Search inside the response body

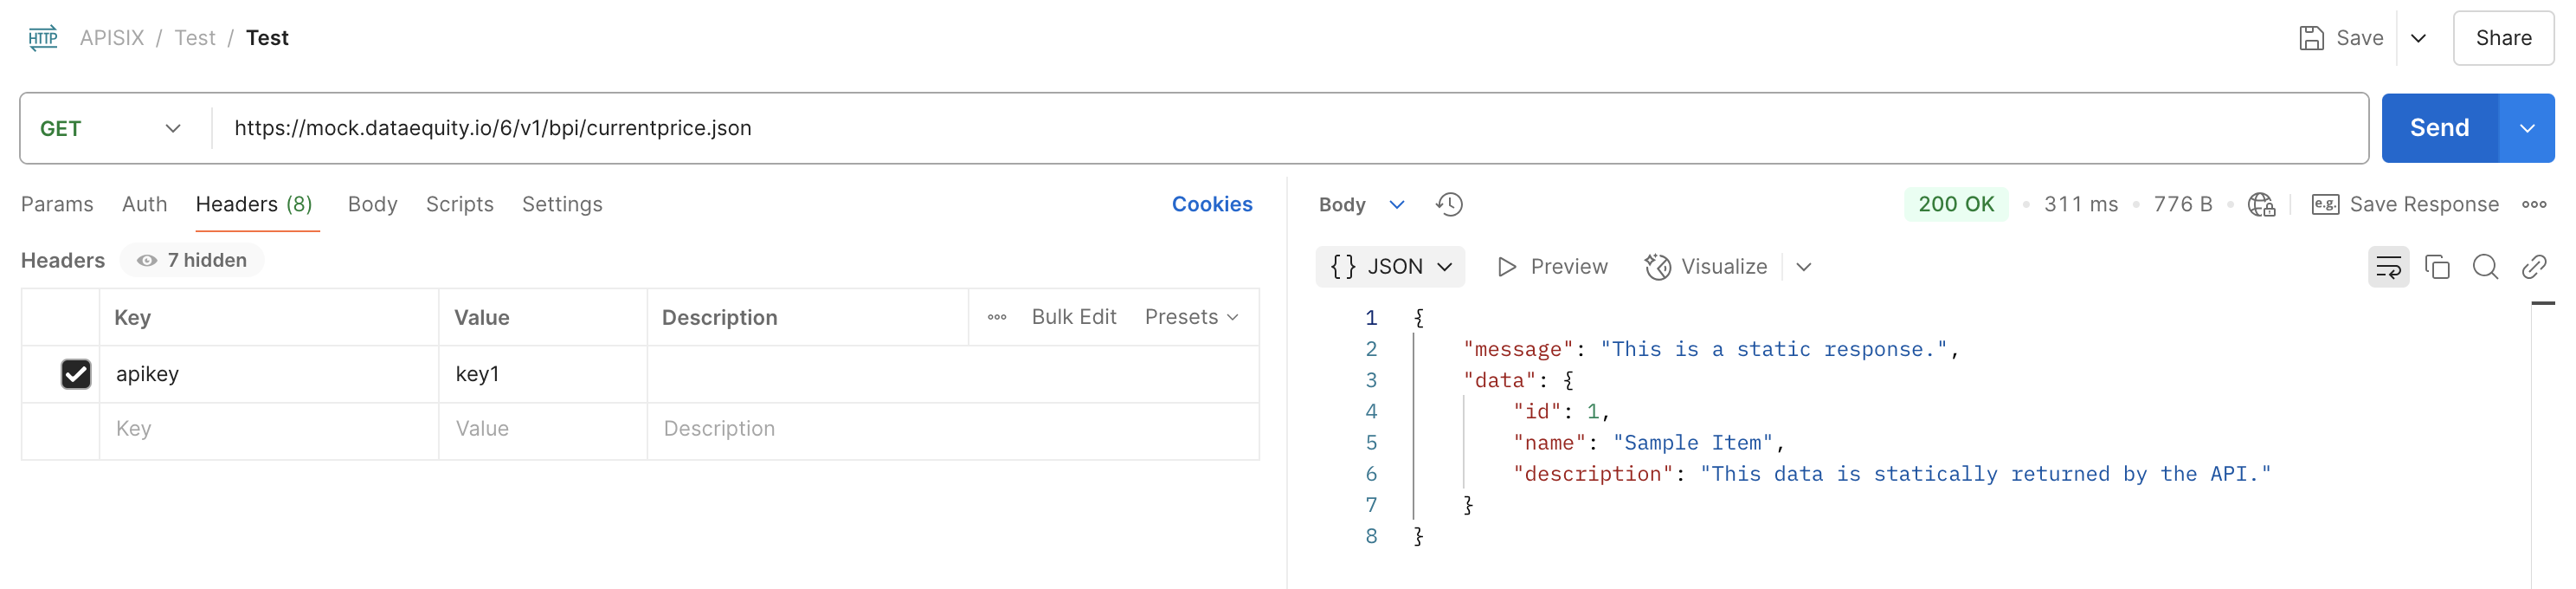click(2485, 267)
